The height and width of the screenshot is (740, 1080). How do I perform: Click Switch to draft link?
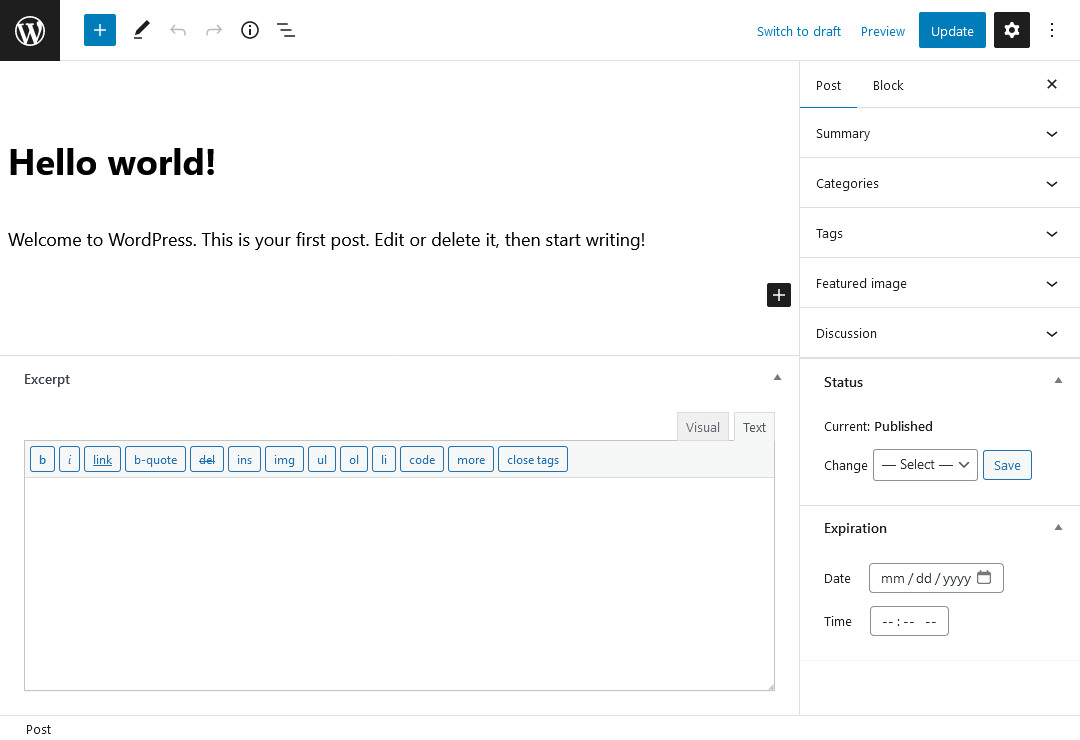(x=798, y=31)
